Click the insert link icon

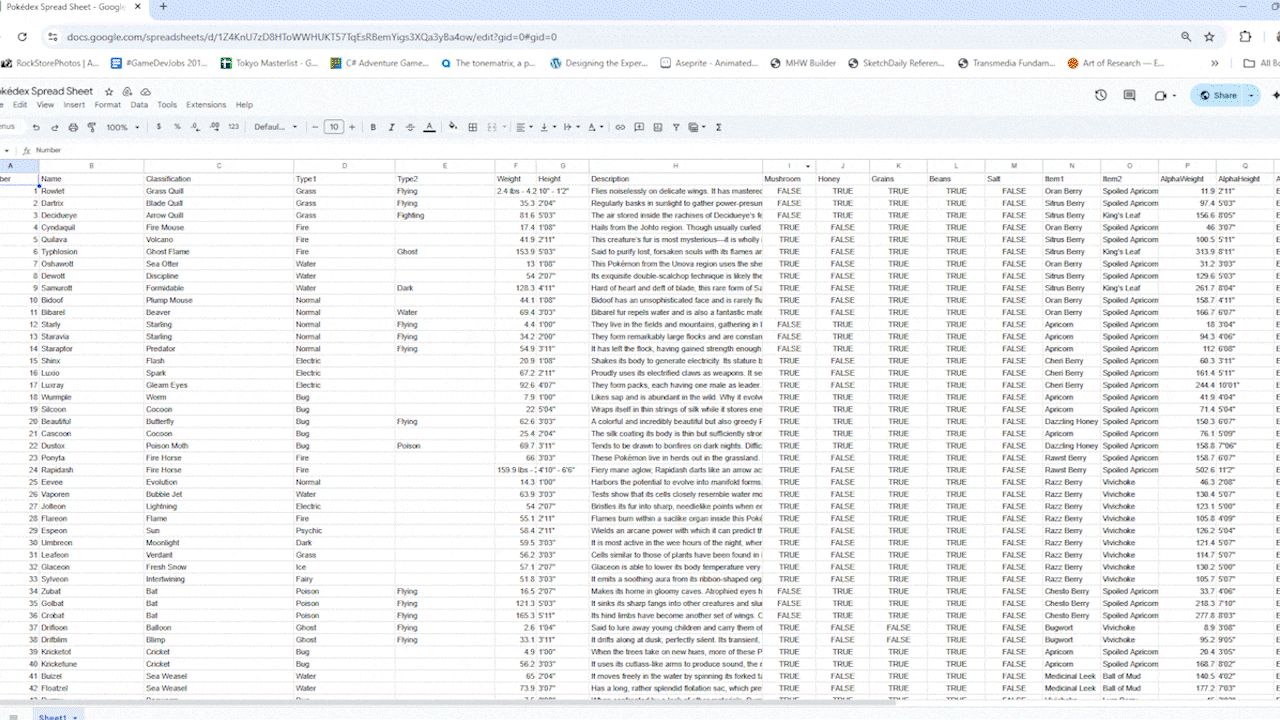coord(620,127)
